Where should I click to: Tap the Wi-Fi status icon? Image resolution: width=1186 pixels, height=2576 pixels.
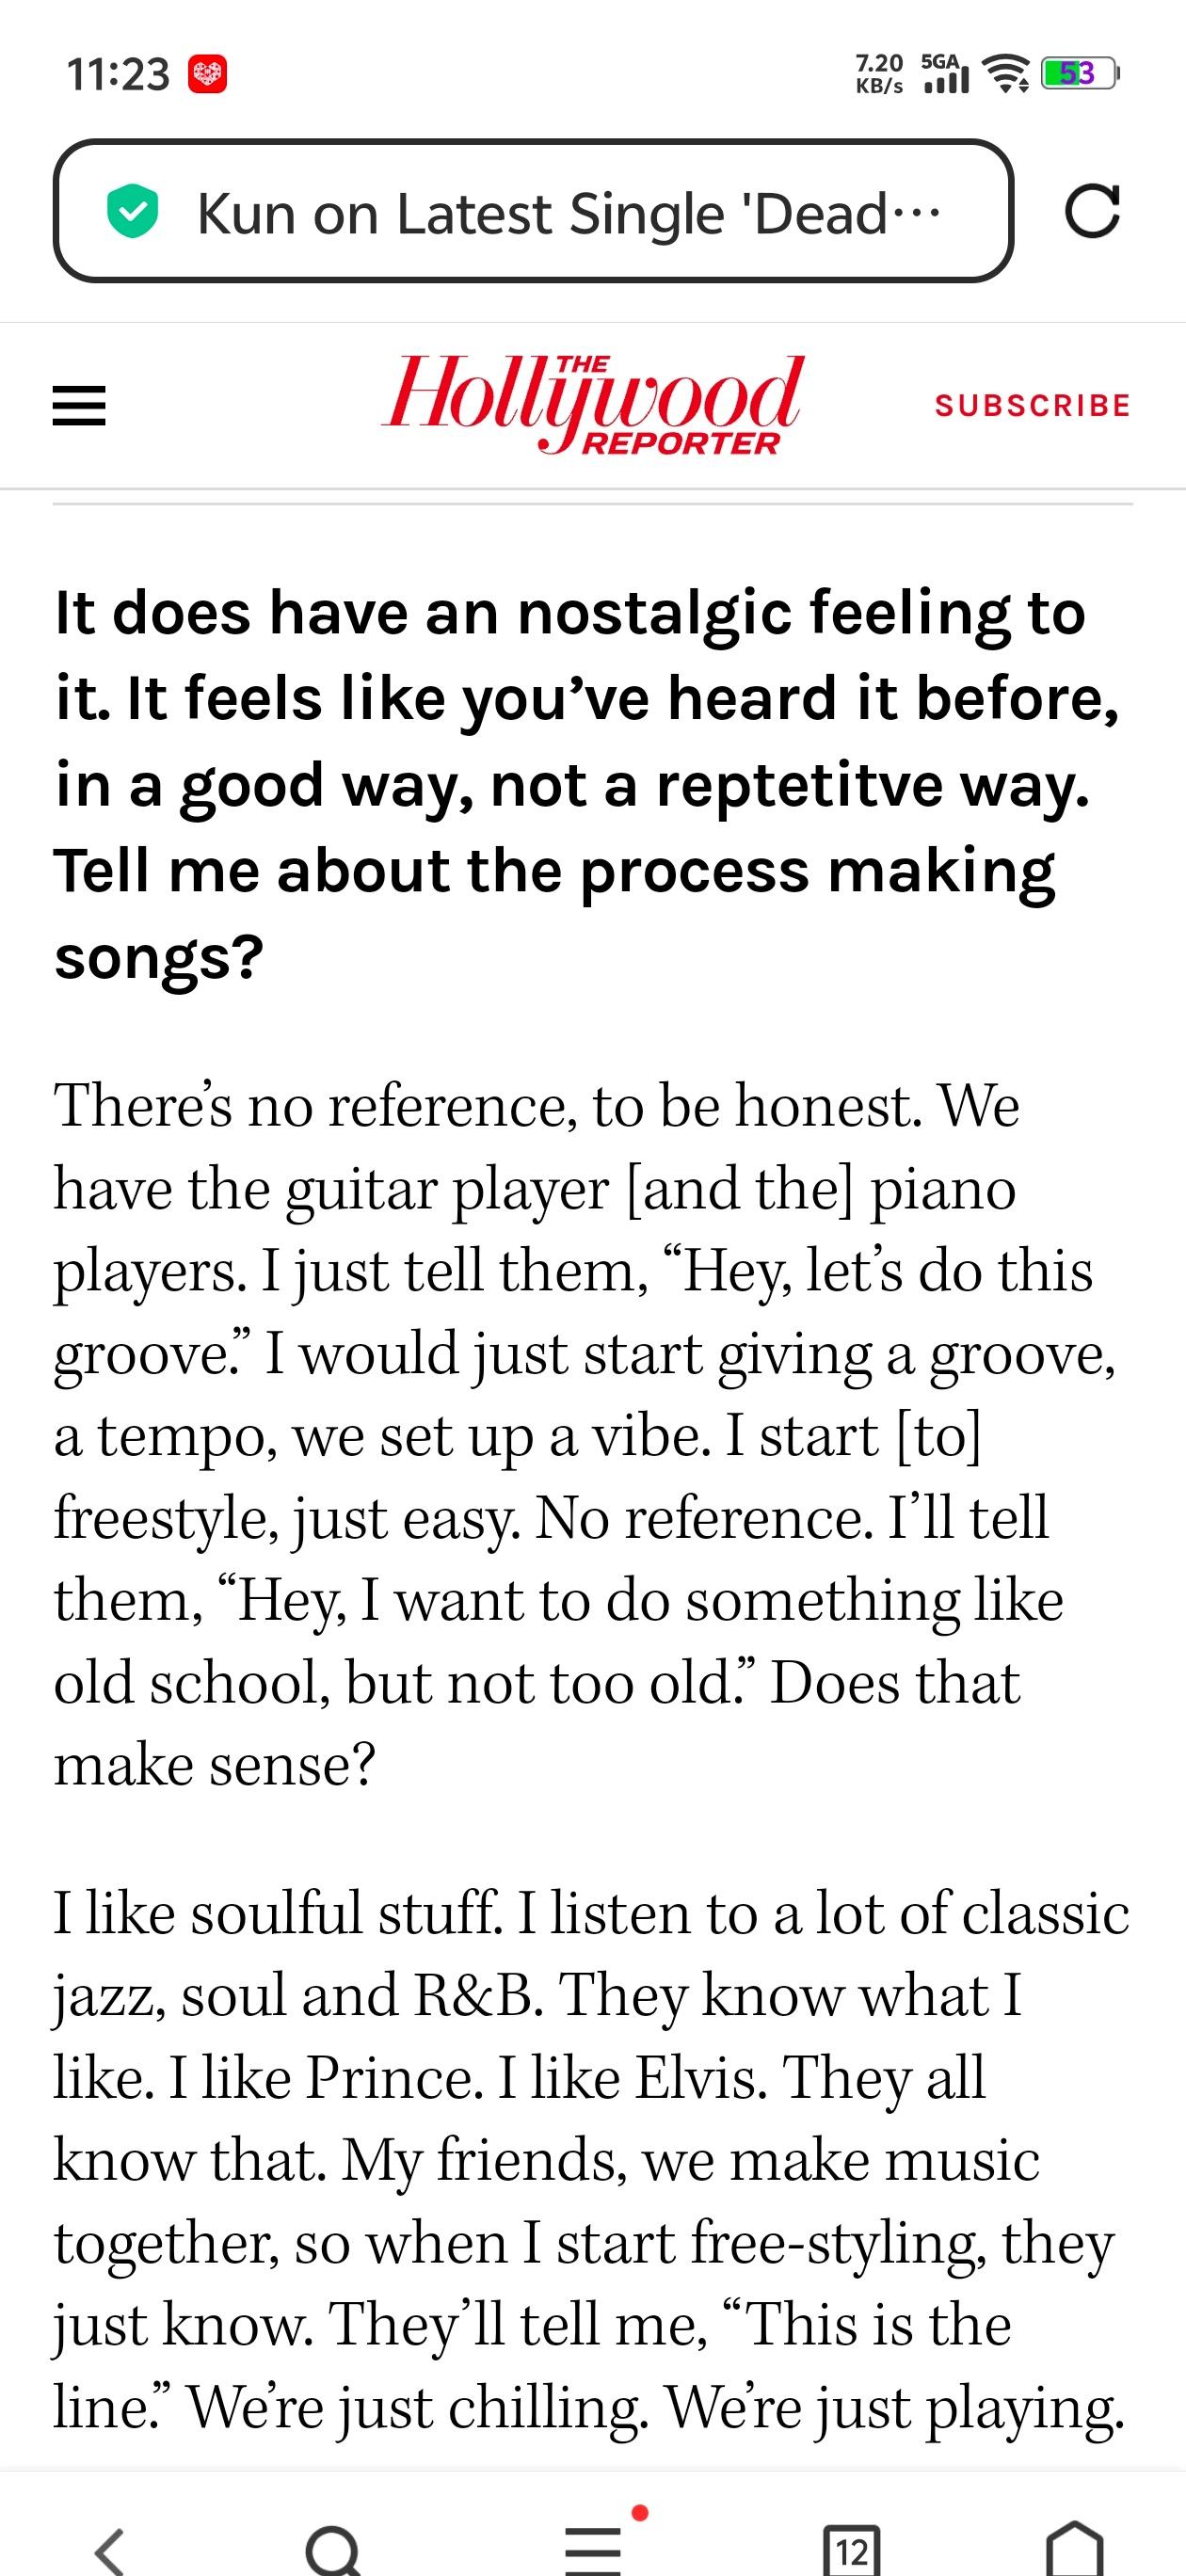click(x=1006, y=73)
